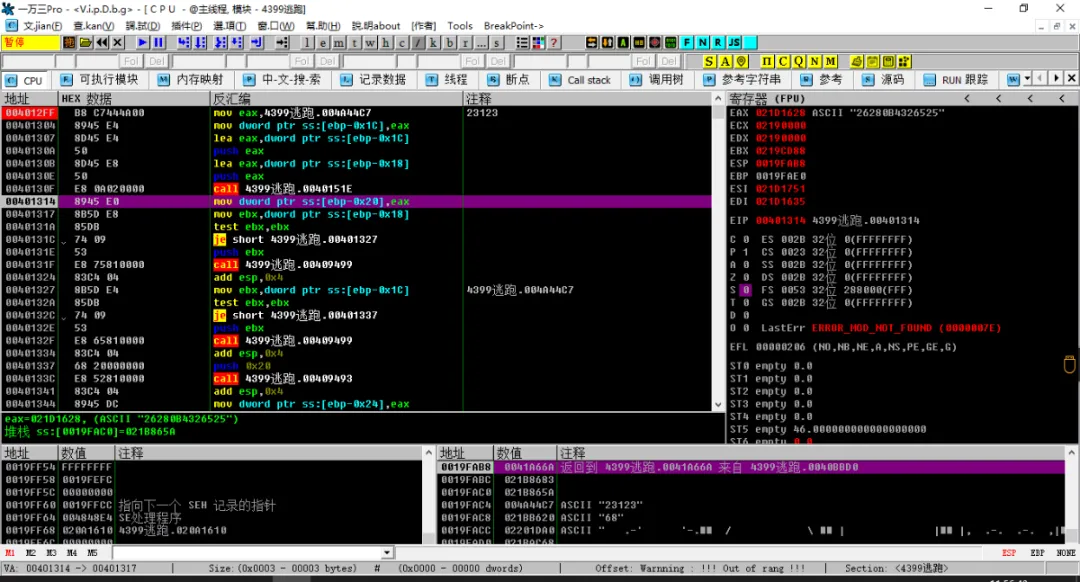Click the NONE stack mode button
The height and width of the screenshot is (582, 1080).
click(1066, 553)
